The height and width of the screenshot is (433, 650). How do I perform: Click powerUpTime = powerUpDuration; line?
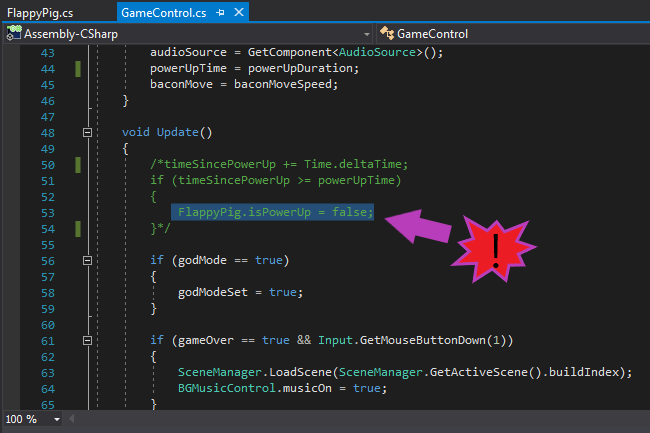(254, 68)
